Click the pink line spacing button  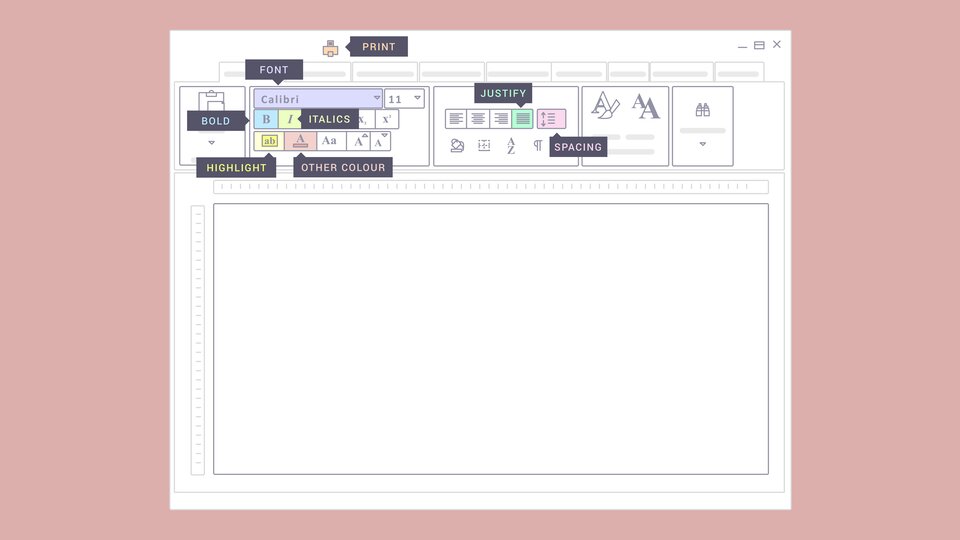[551, 119]
